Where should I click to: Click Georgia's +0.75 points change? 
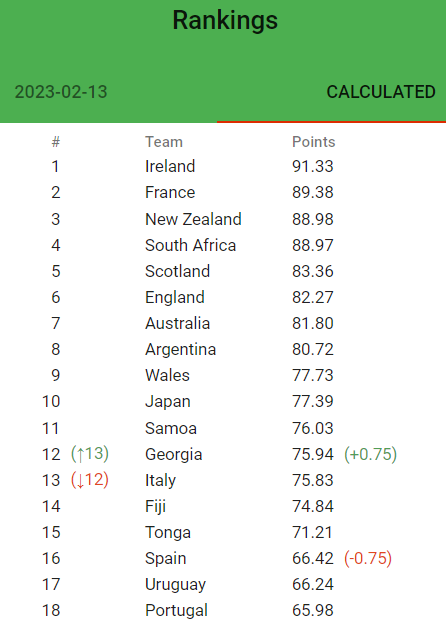pos(370,454)
